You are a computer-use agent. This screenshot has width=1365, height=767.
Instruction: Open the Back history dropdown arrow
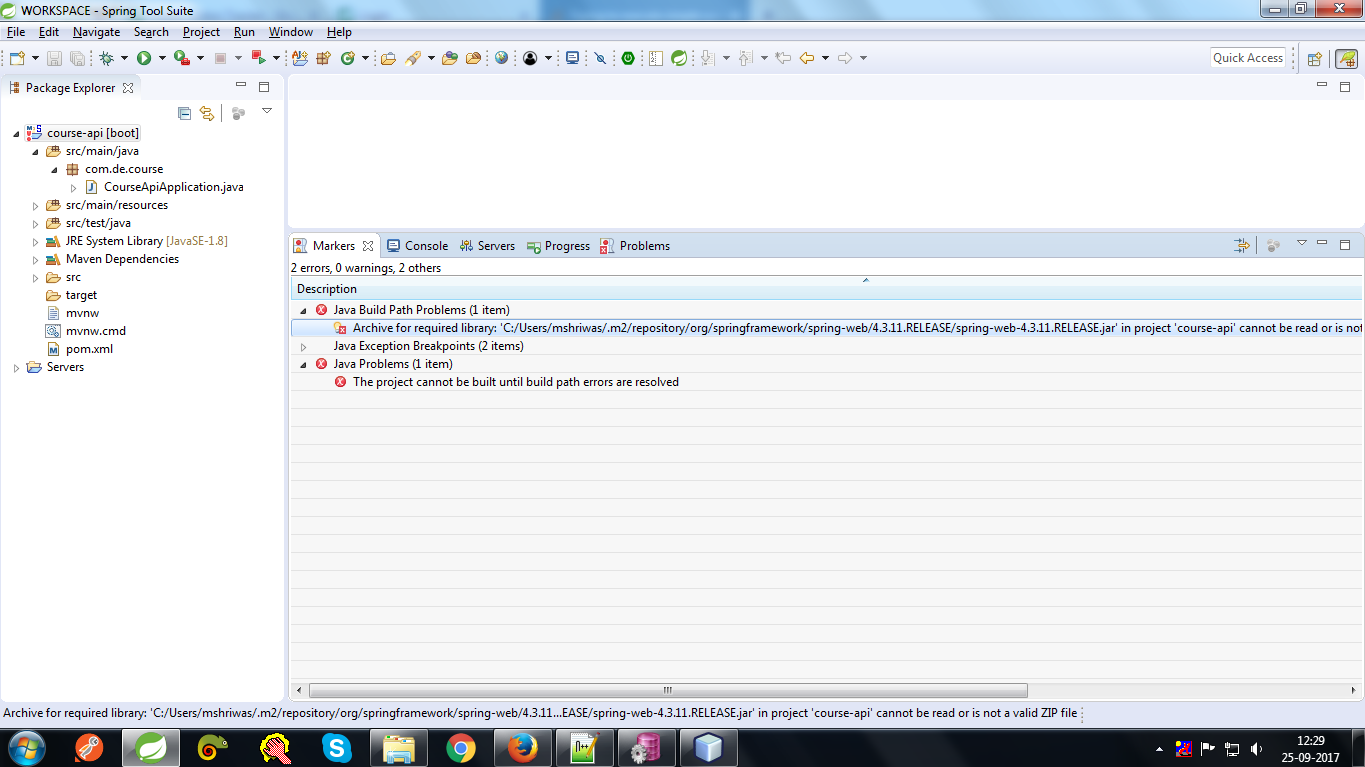(825, 58)
